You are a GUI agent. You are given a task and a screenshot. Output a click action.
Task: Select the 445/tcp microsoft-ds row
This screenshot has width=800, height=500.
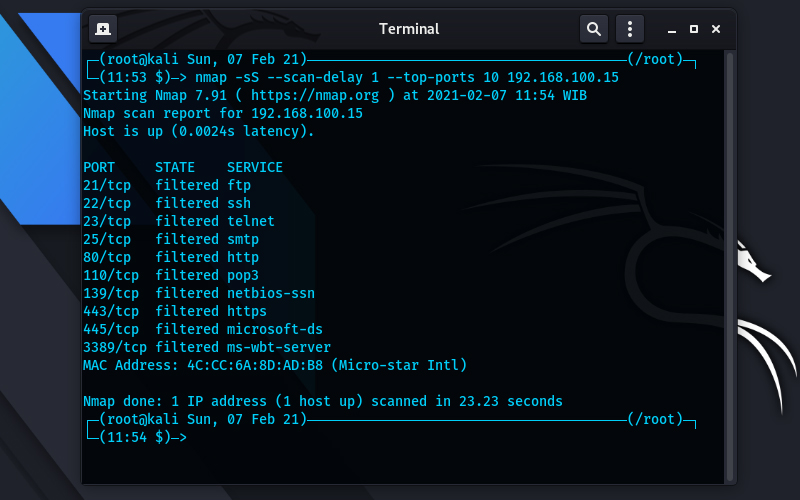tap(203, 330)
